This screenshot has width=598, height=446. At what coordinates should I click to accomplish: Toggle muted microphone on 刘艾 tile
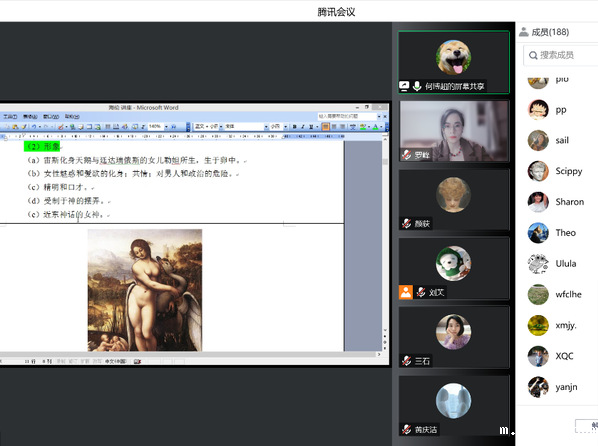pos(421,292)
